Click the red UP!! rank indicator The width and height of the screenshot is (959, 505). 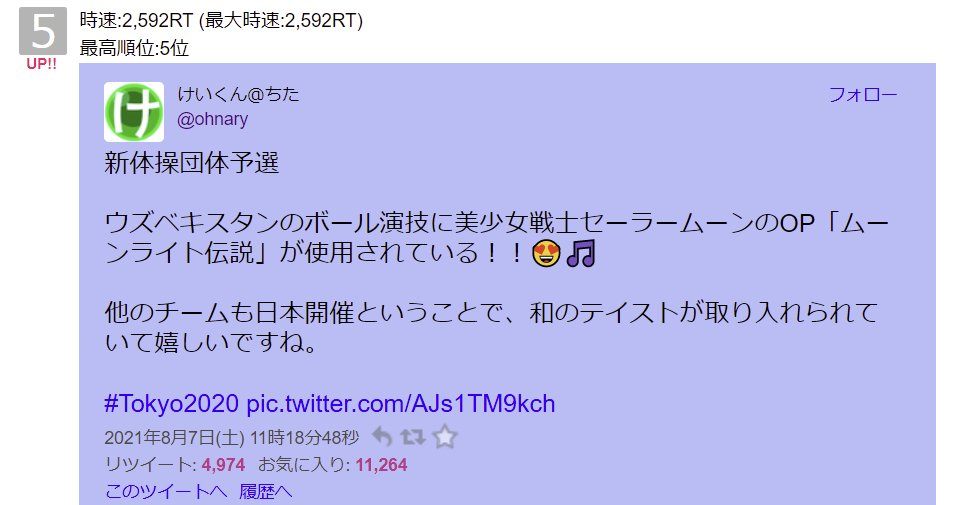(42, 64)
